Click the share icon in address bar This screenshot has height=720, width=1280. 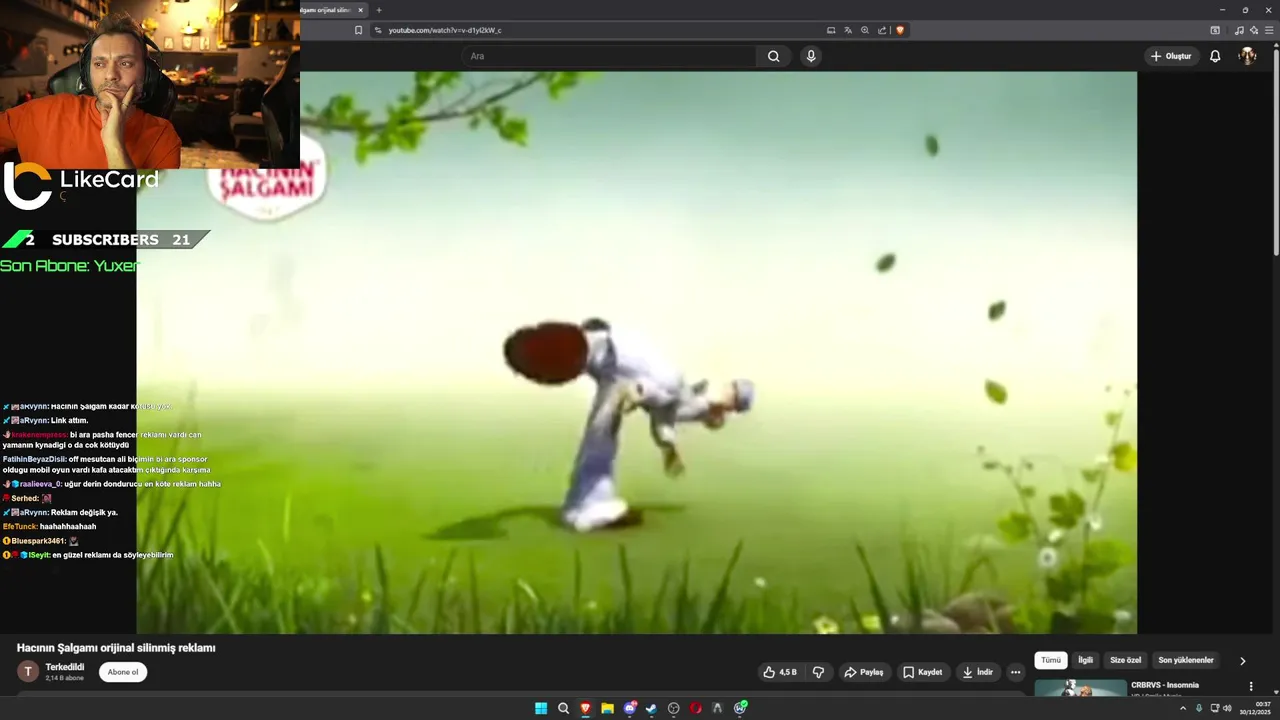(x=882, y=30)
